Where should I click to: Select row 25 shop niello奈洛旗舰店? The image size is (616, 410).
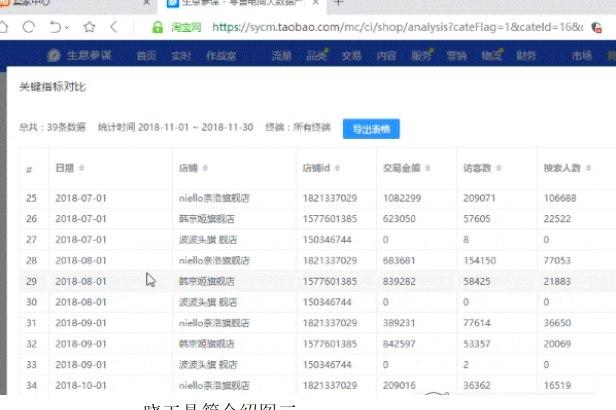pos(214,198)
